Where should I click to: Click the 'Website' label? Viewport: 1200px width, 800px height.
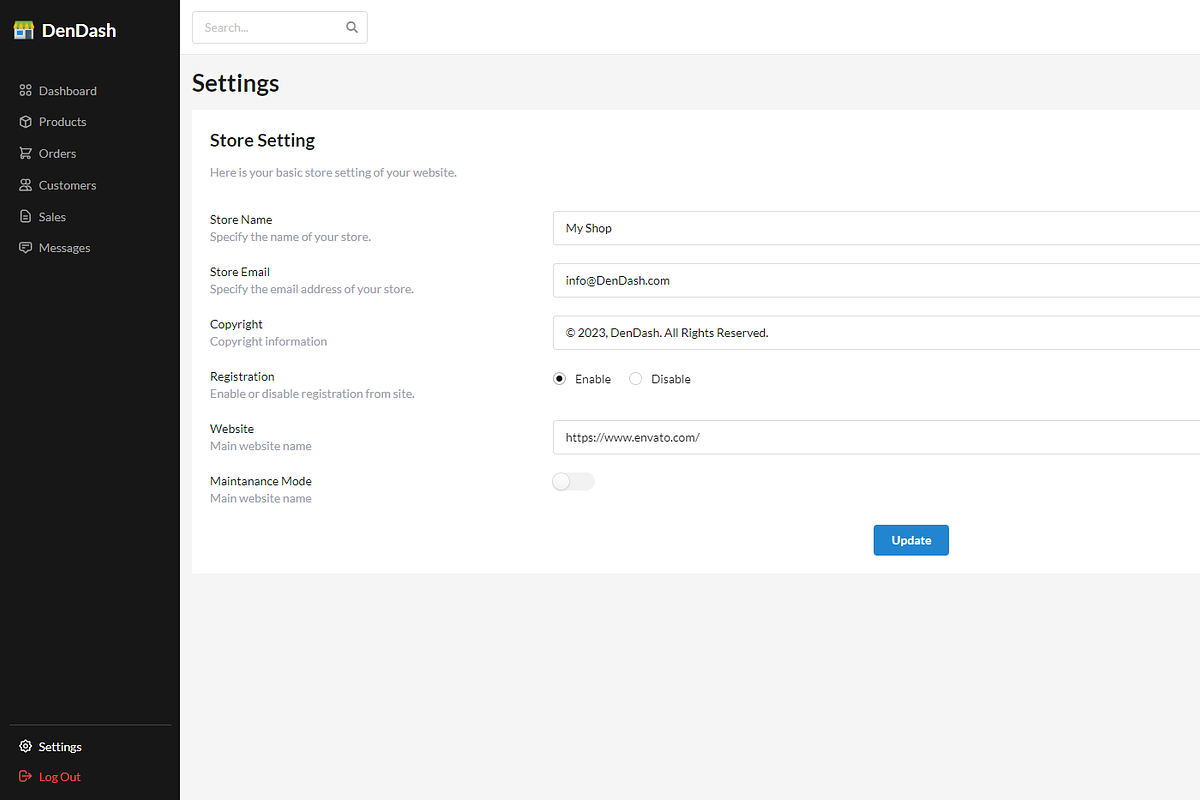pos(232,429)
